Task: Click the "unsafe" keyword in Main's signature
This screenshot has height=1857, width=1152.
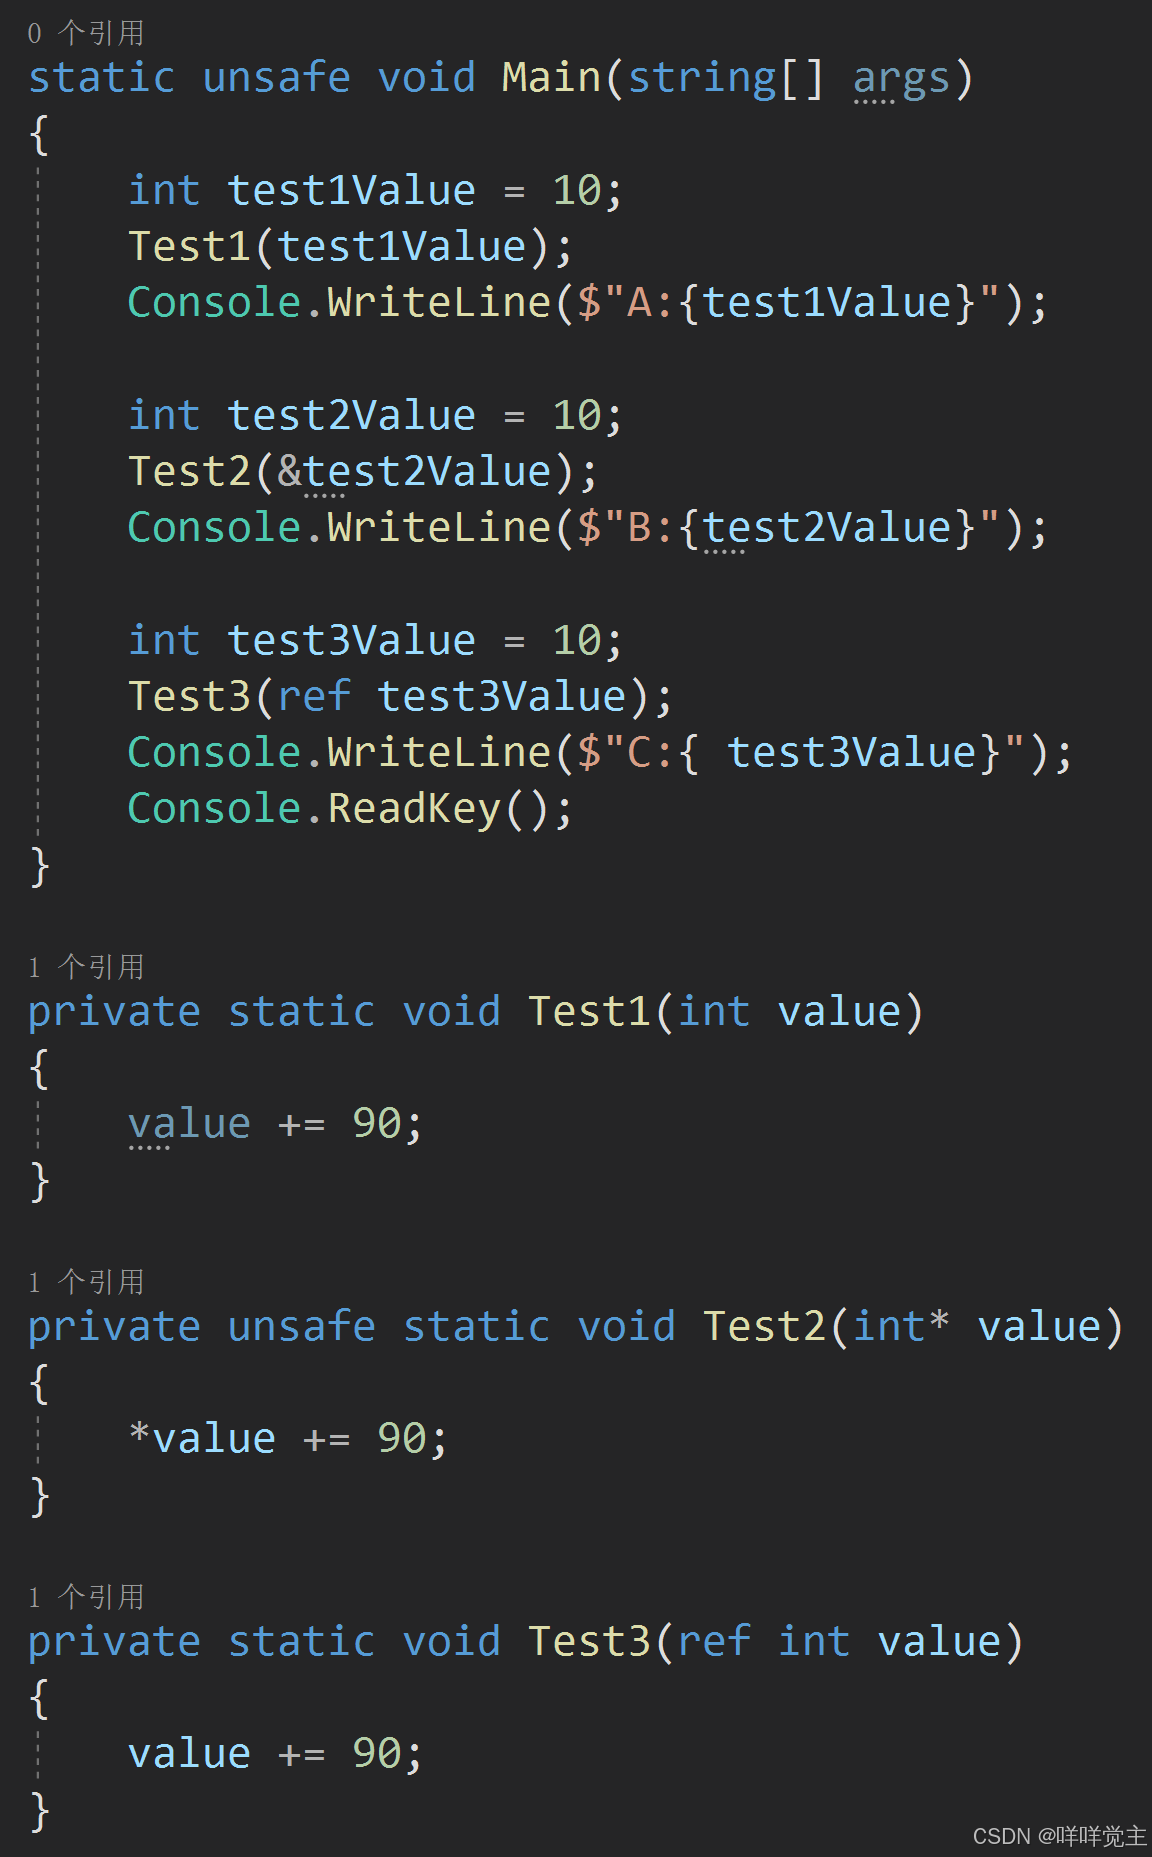Action: click(276, 78)
